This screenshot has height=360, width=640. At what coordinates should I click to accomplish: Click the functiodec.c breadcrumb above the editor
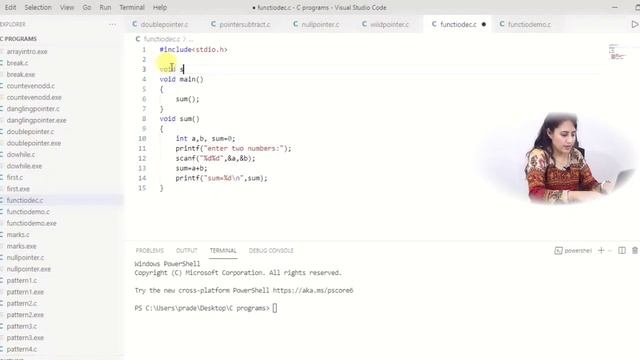coord(162,39)
